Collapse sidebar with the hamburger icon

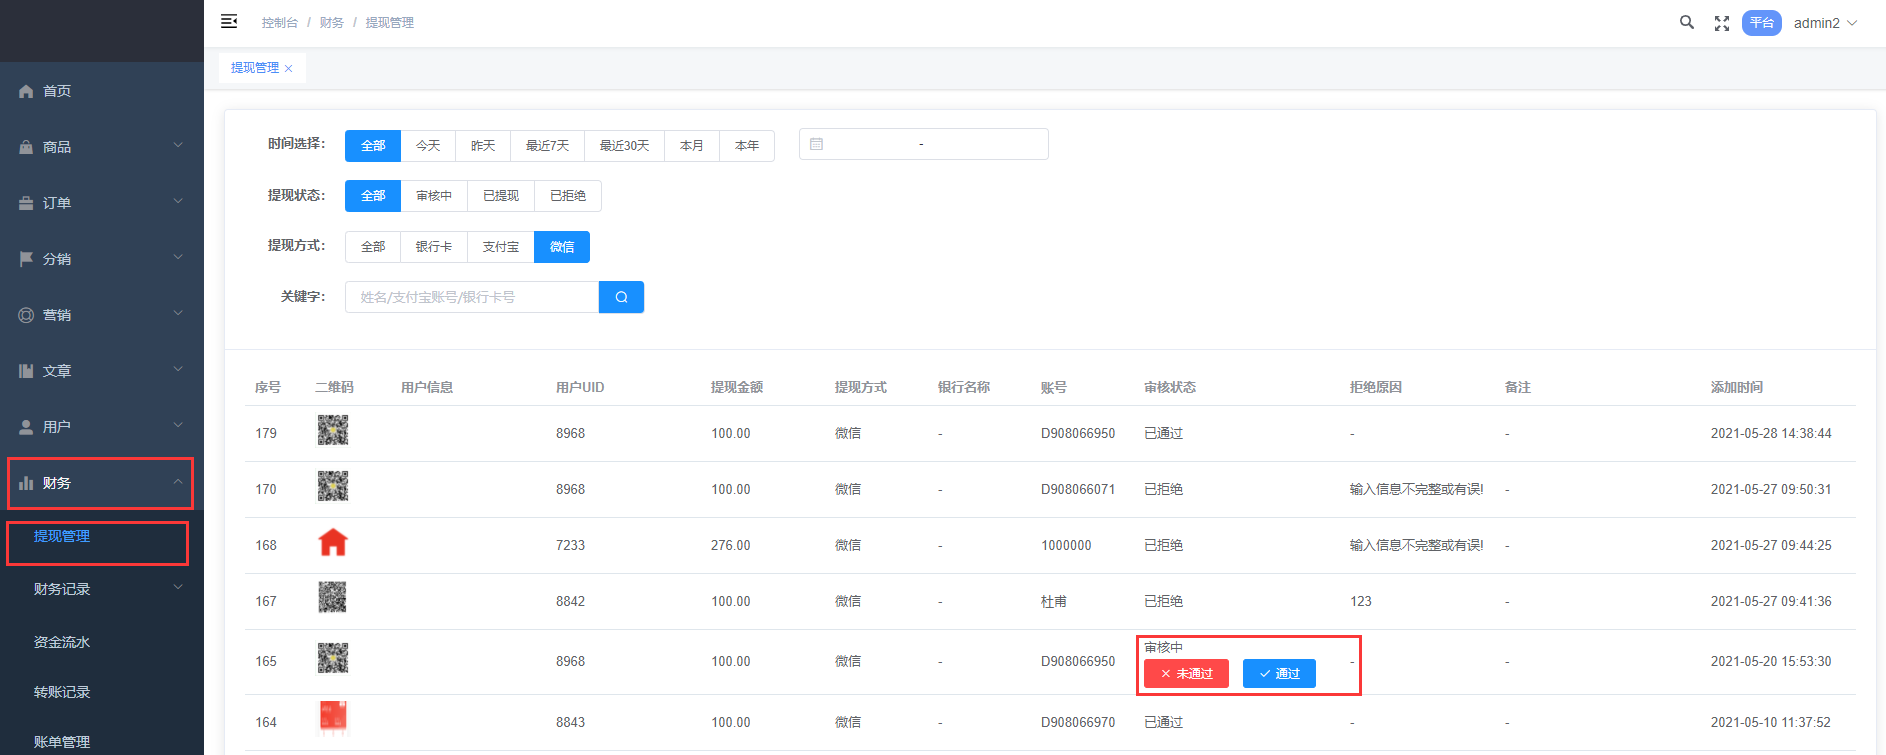click(x=229, y=21)
